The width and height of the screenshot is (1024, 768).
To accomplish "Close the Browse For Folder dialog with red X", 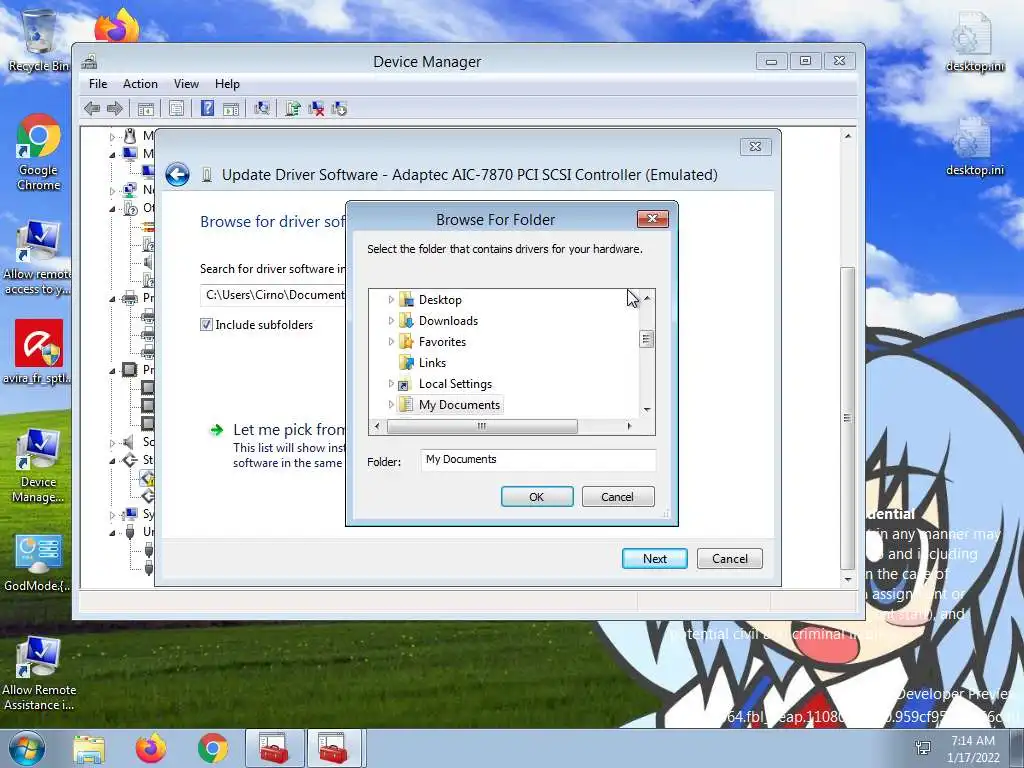I will (652, 219).
